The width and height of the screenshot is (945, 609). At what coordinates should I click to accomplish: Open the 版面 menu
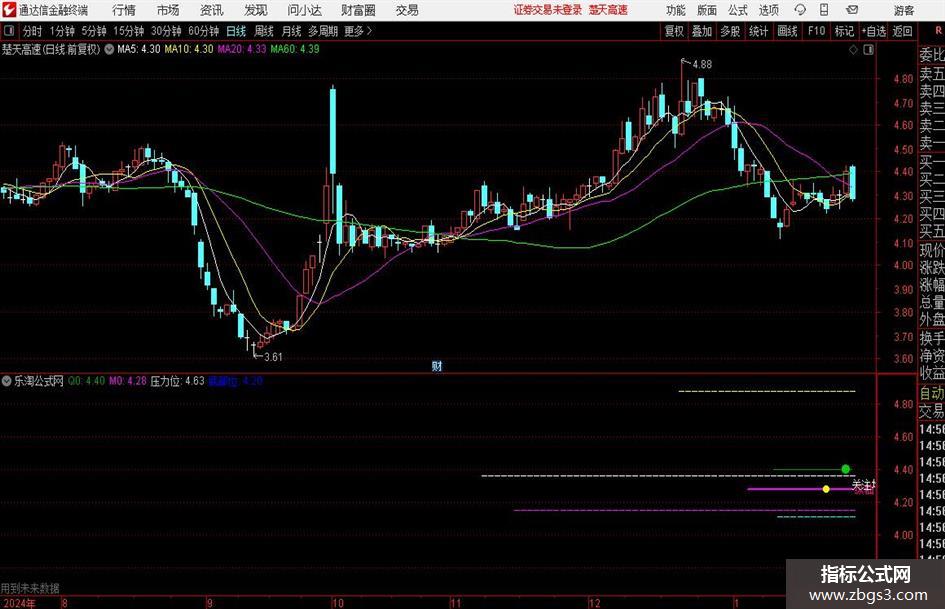pyautogui.click(x=707, y=10)
